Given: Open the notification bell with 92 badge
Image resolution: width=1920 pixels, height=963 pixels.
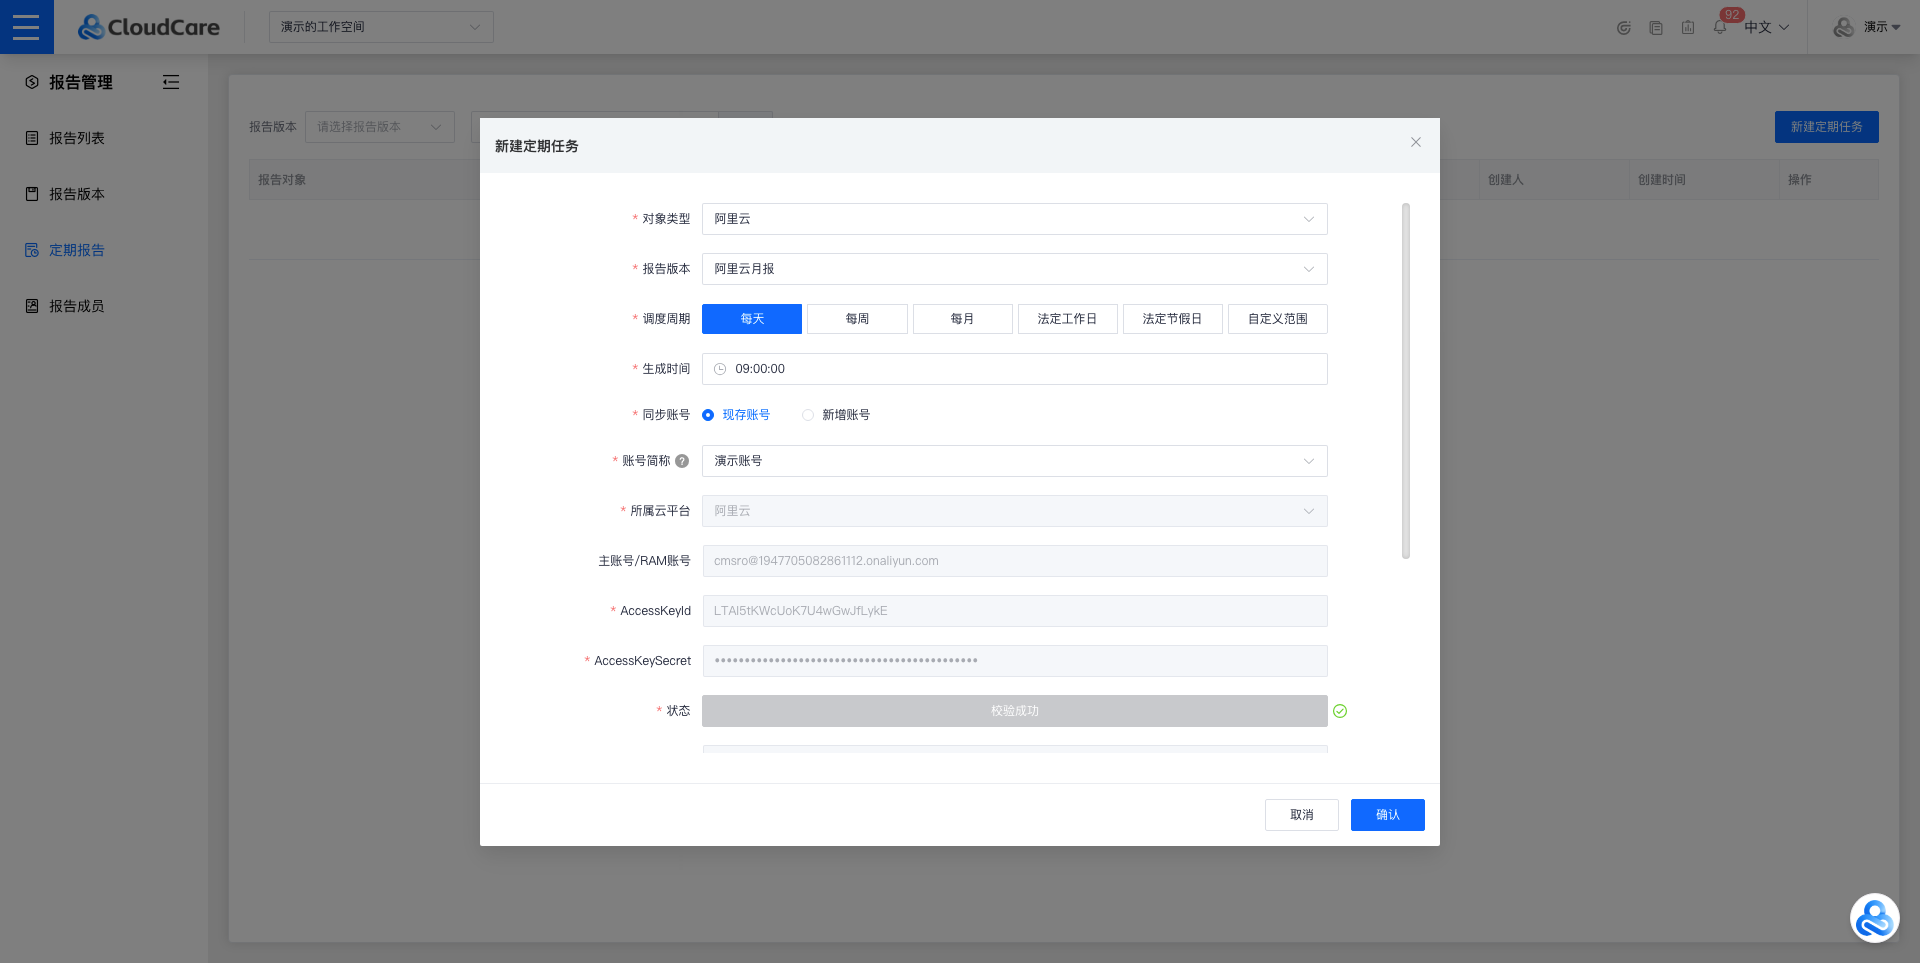Looking at the screenshot, I should 1720,27.
